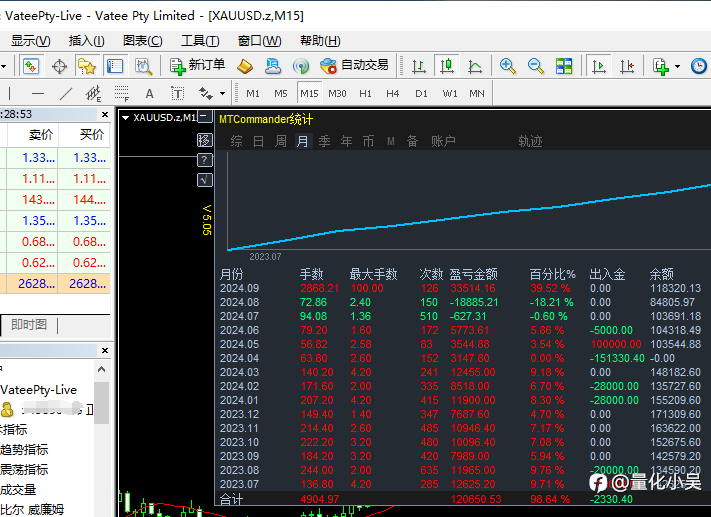Click the 新订单 new order button
711x517 pixels.
pyautogui.click(x=197, y=66)
